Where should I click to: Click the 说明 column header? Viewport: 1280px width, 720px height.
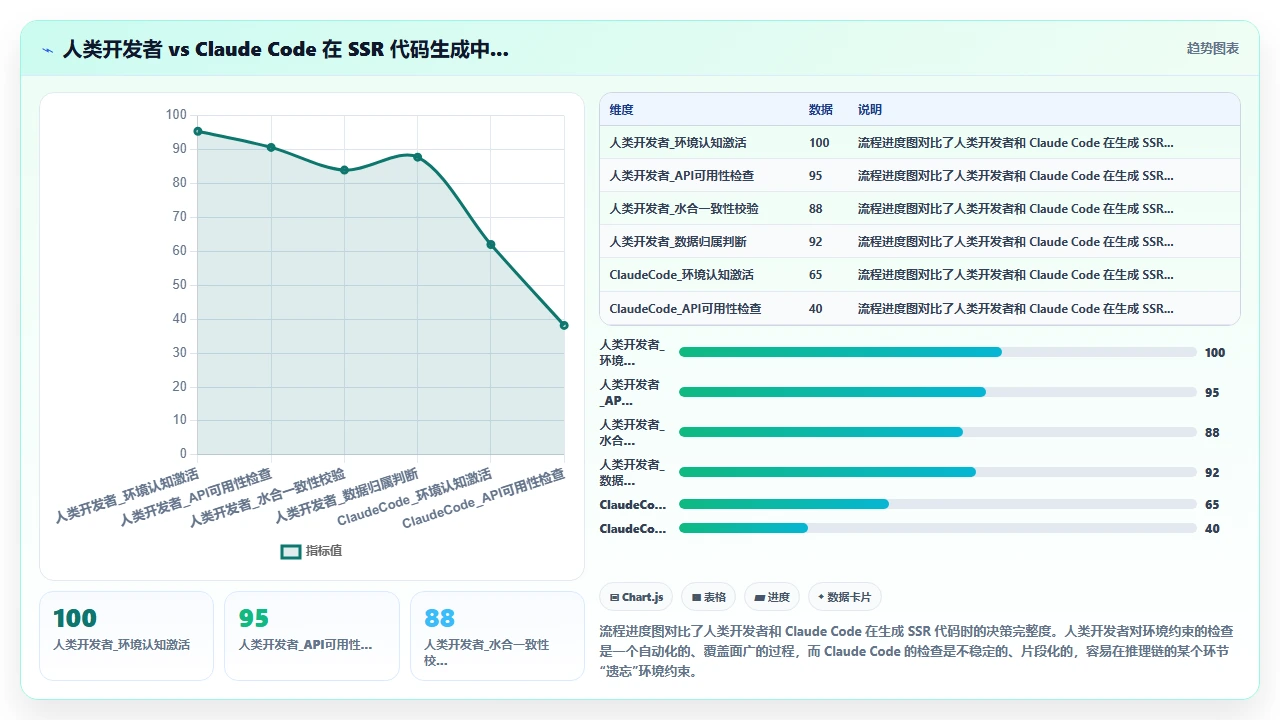(870, 110)
